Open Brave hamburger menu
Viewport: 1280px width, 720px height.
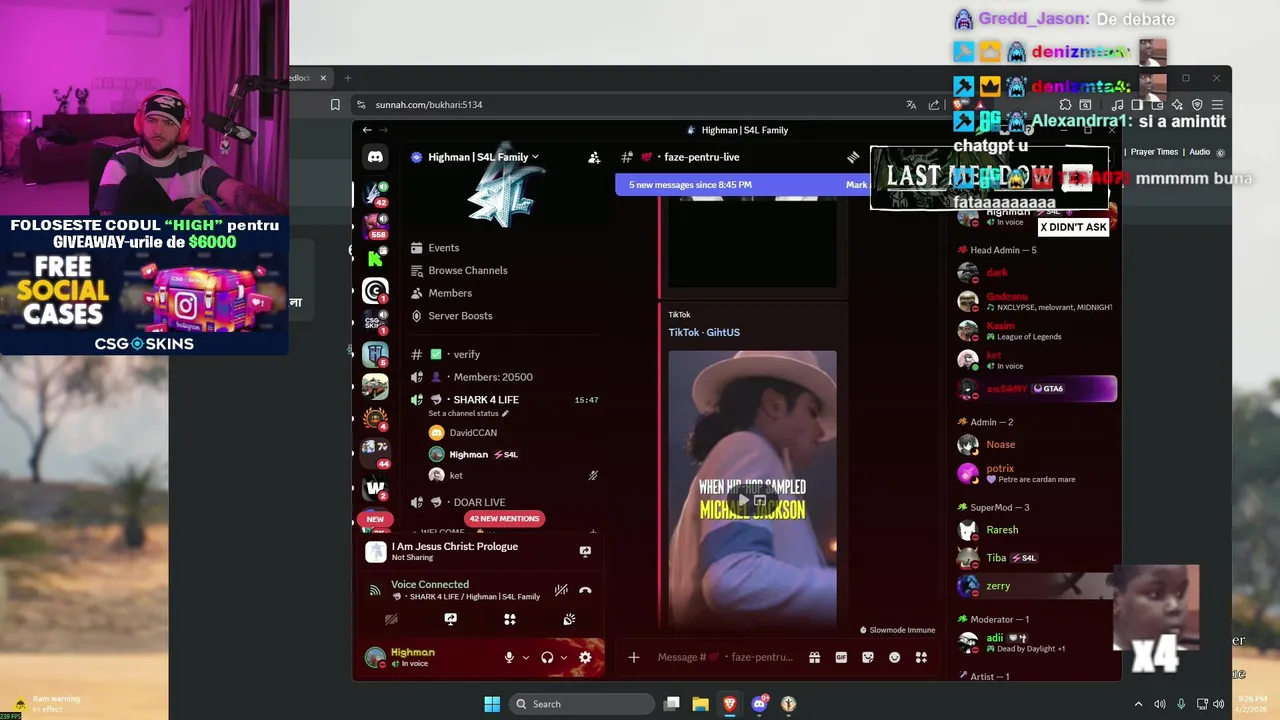[1217, 104]
